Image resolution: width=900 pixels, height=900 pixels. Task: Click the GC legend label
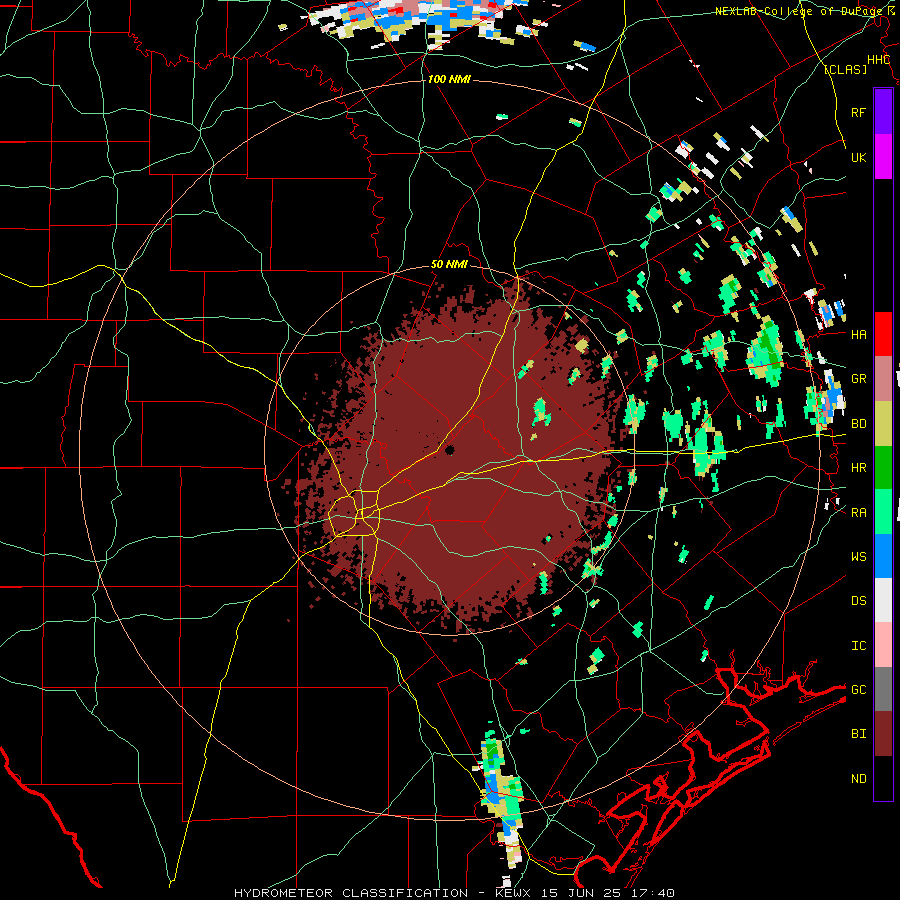[858, 689]
